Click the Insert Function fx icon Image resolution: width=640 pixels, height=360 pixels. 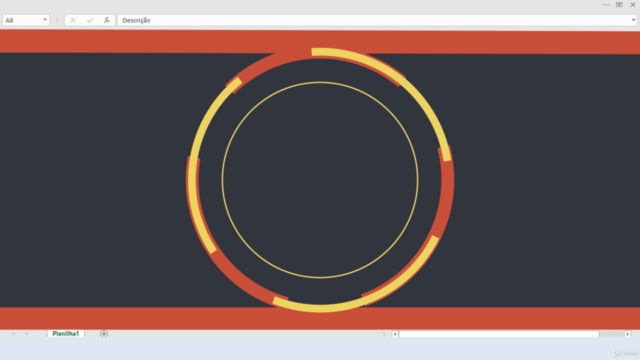coord(107,20)
